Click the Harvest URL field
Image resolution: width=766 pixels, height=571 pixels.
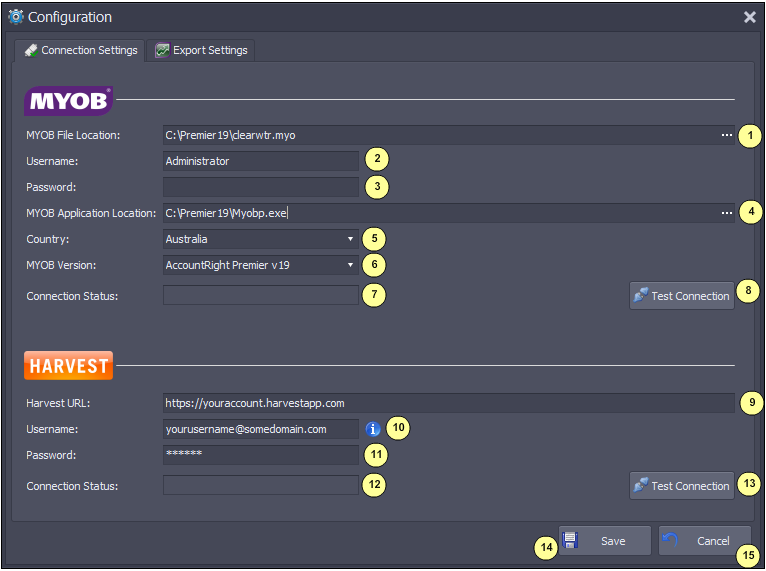448,403
